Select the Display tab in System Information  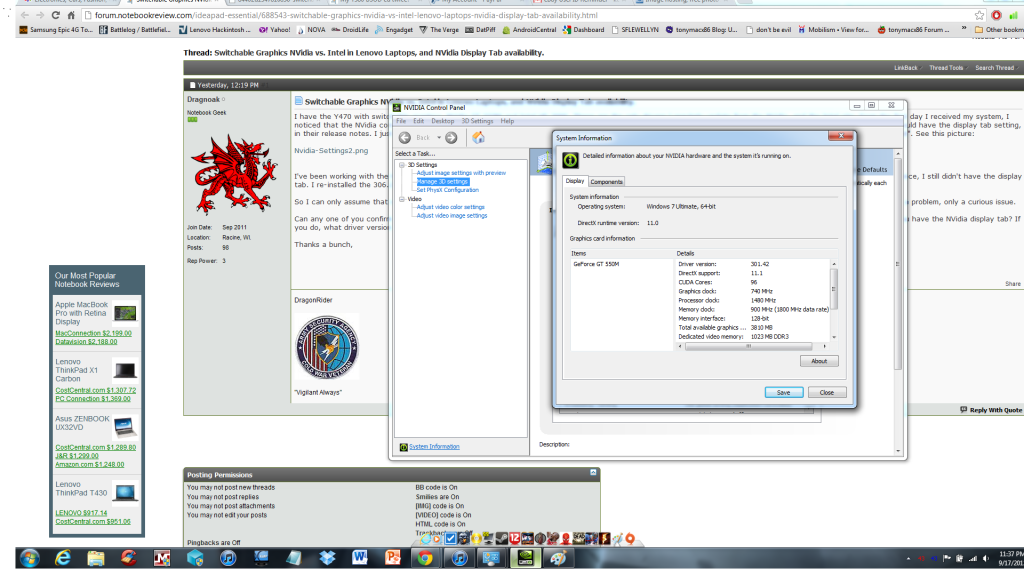point(575,181)
